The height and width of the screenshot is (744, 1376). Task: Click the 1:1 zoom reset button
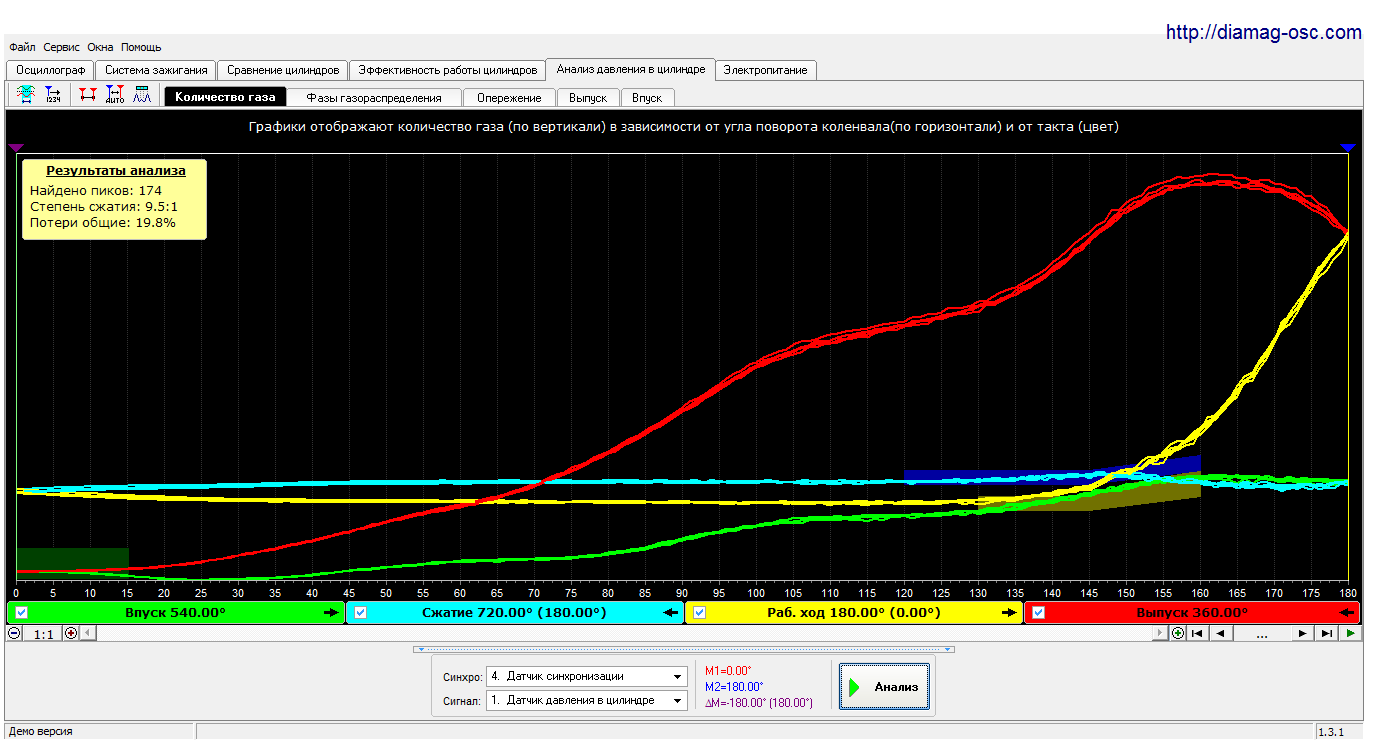pyautogui.click(x=42, y=634)
